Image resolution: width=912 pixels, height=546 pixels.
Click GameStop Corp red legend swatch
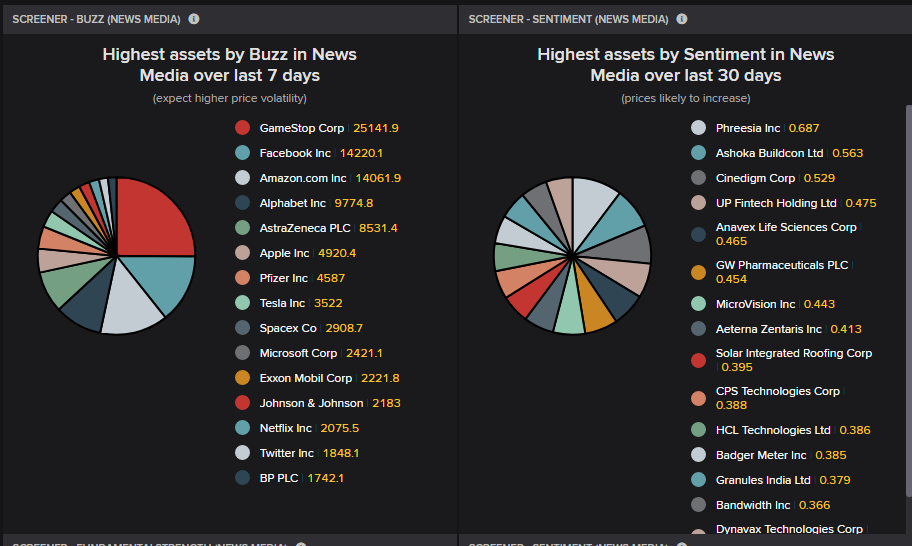tap(243, 128)
